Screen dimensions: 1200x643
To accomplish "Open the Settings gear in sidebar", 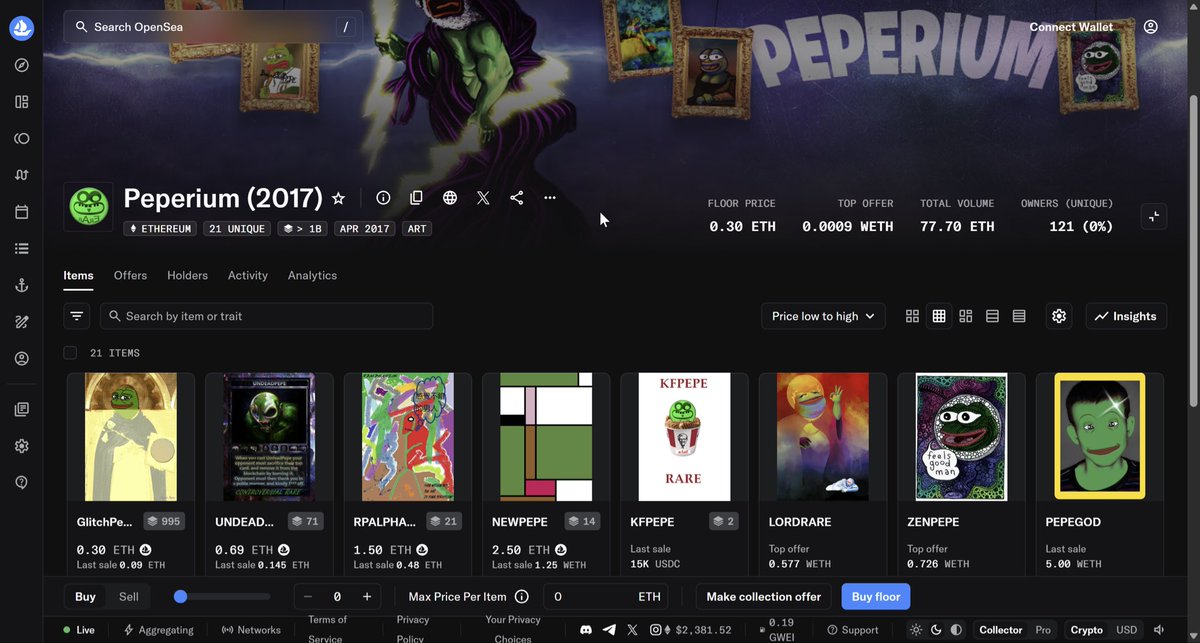I will pyautogui.click(x=21, y=446).
